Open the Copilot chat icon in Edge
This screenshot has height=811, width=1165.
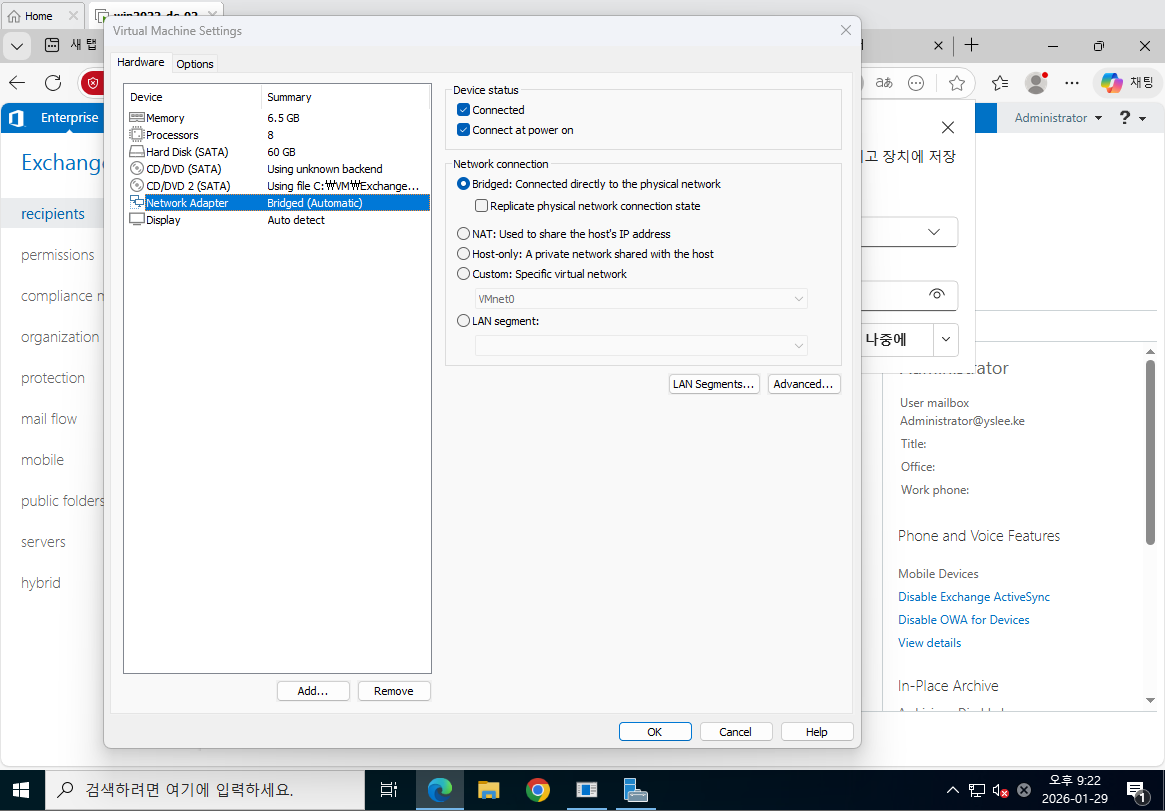[1128, 82]
